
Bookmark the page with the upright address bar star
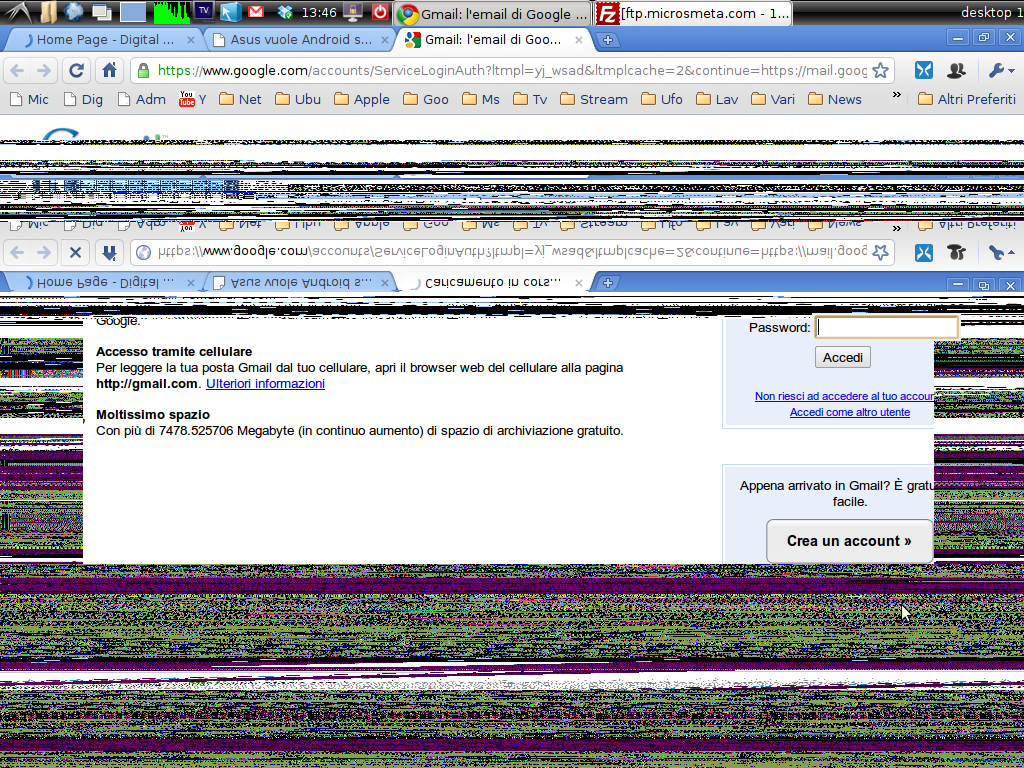click(880, 71)
